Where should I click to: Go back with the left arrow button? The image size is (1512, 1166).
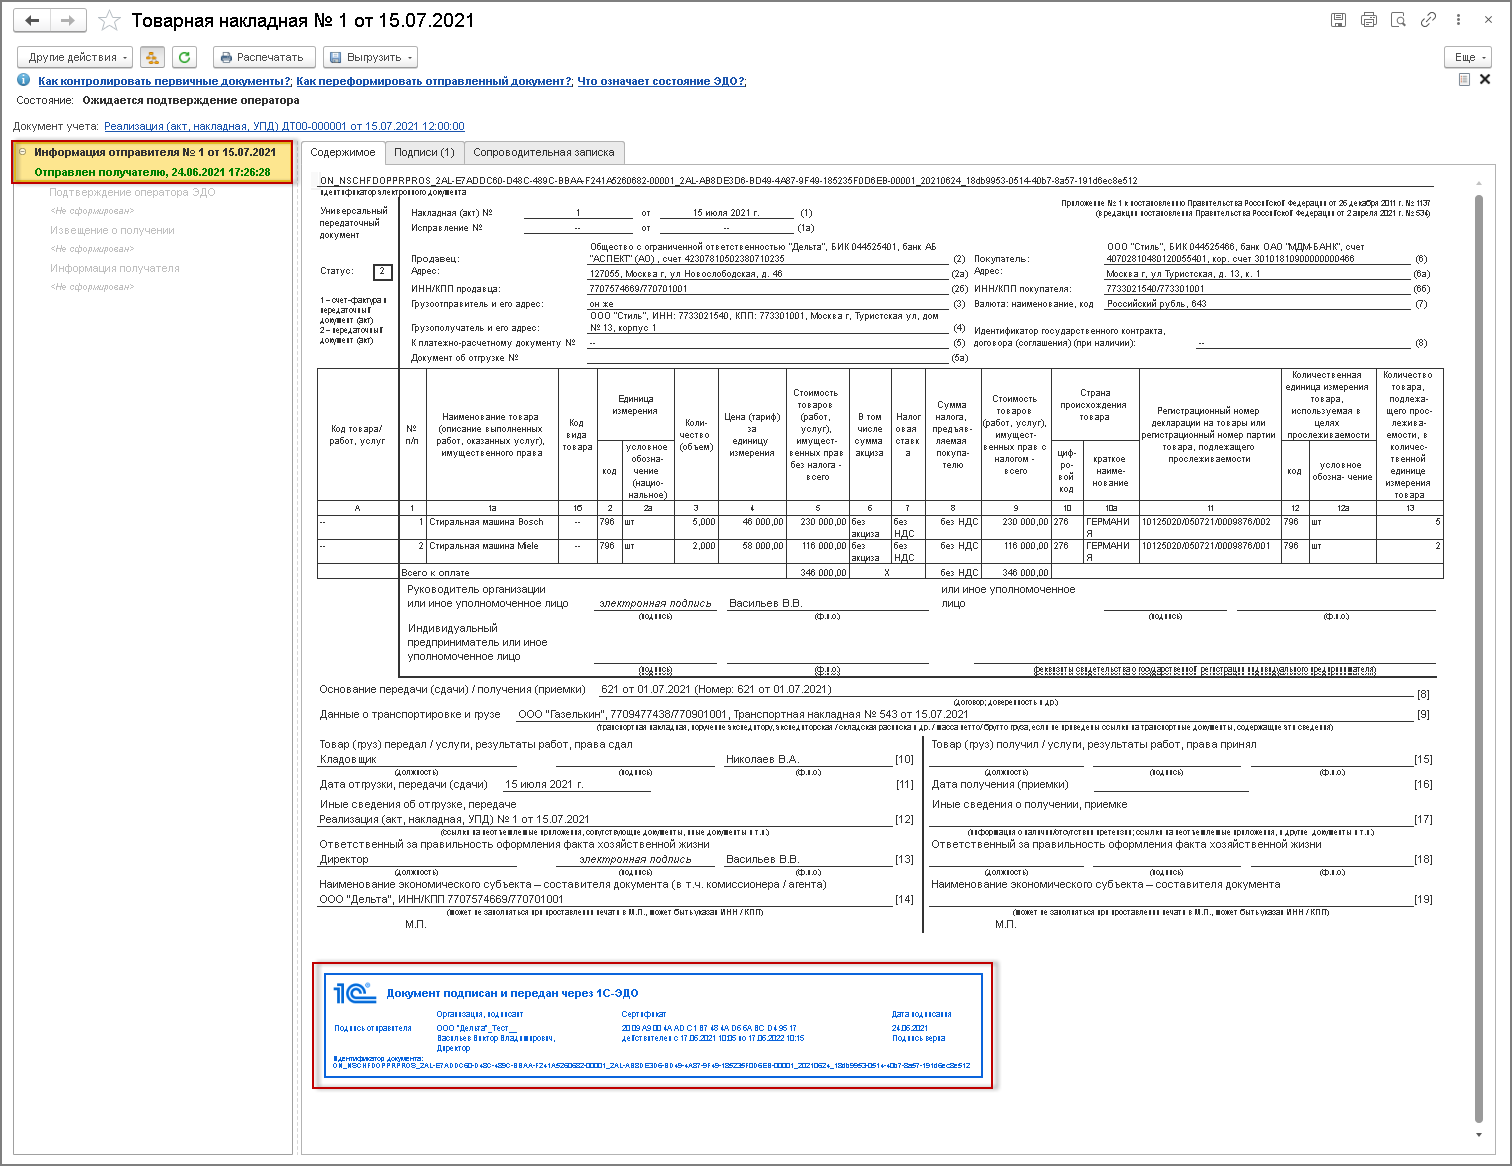coord(33,21)
